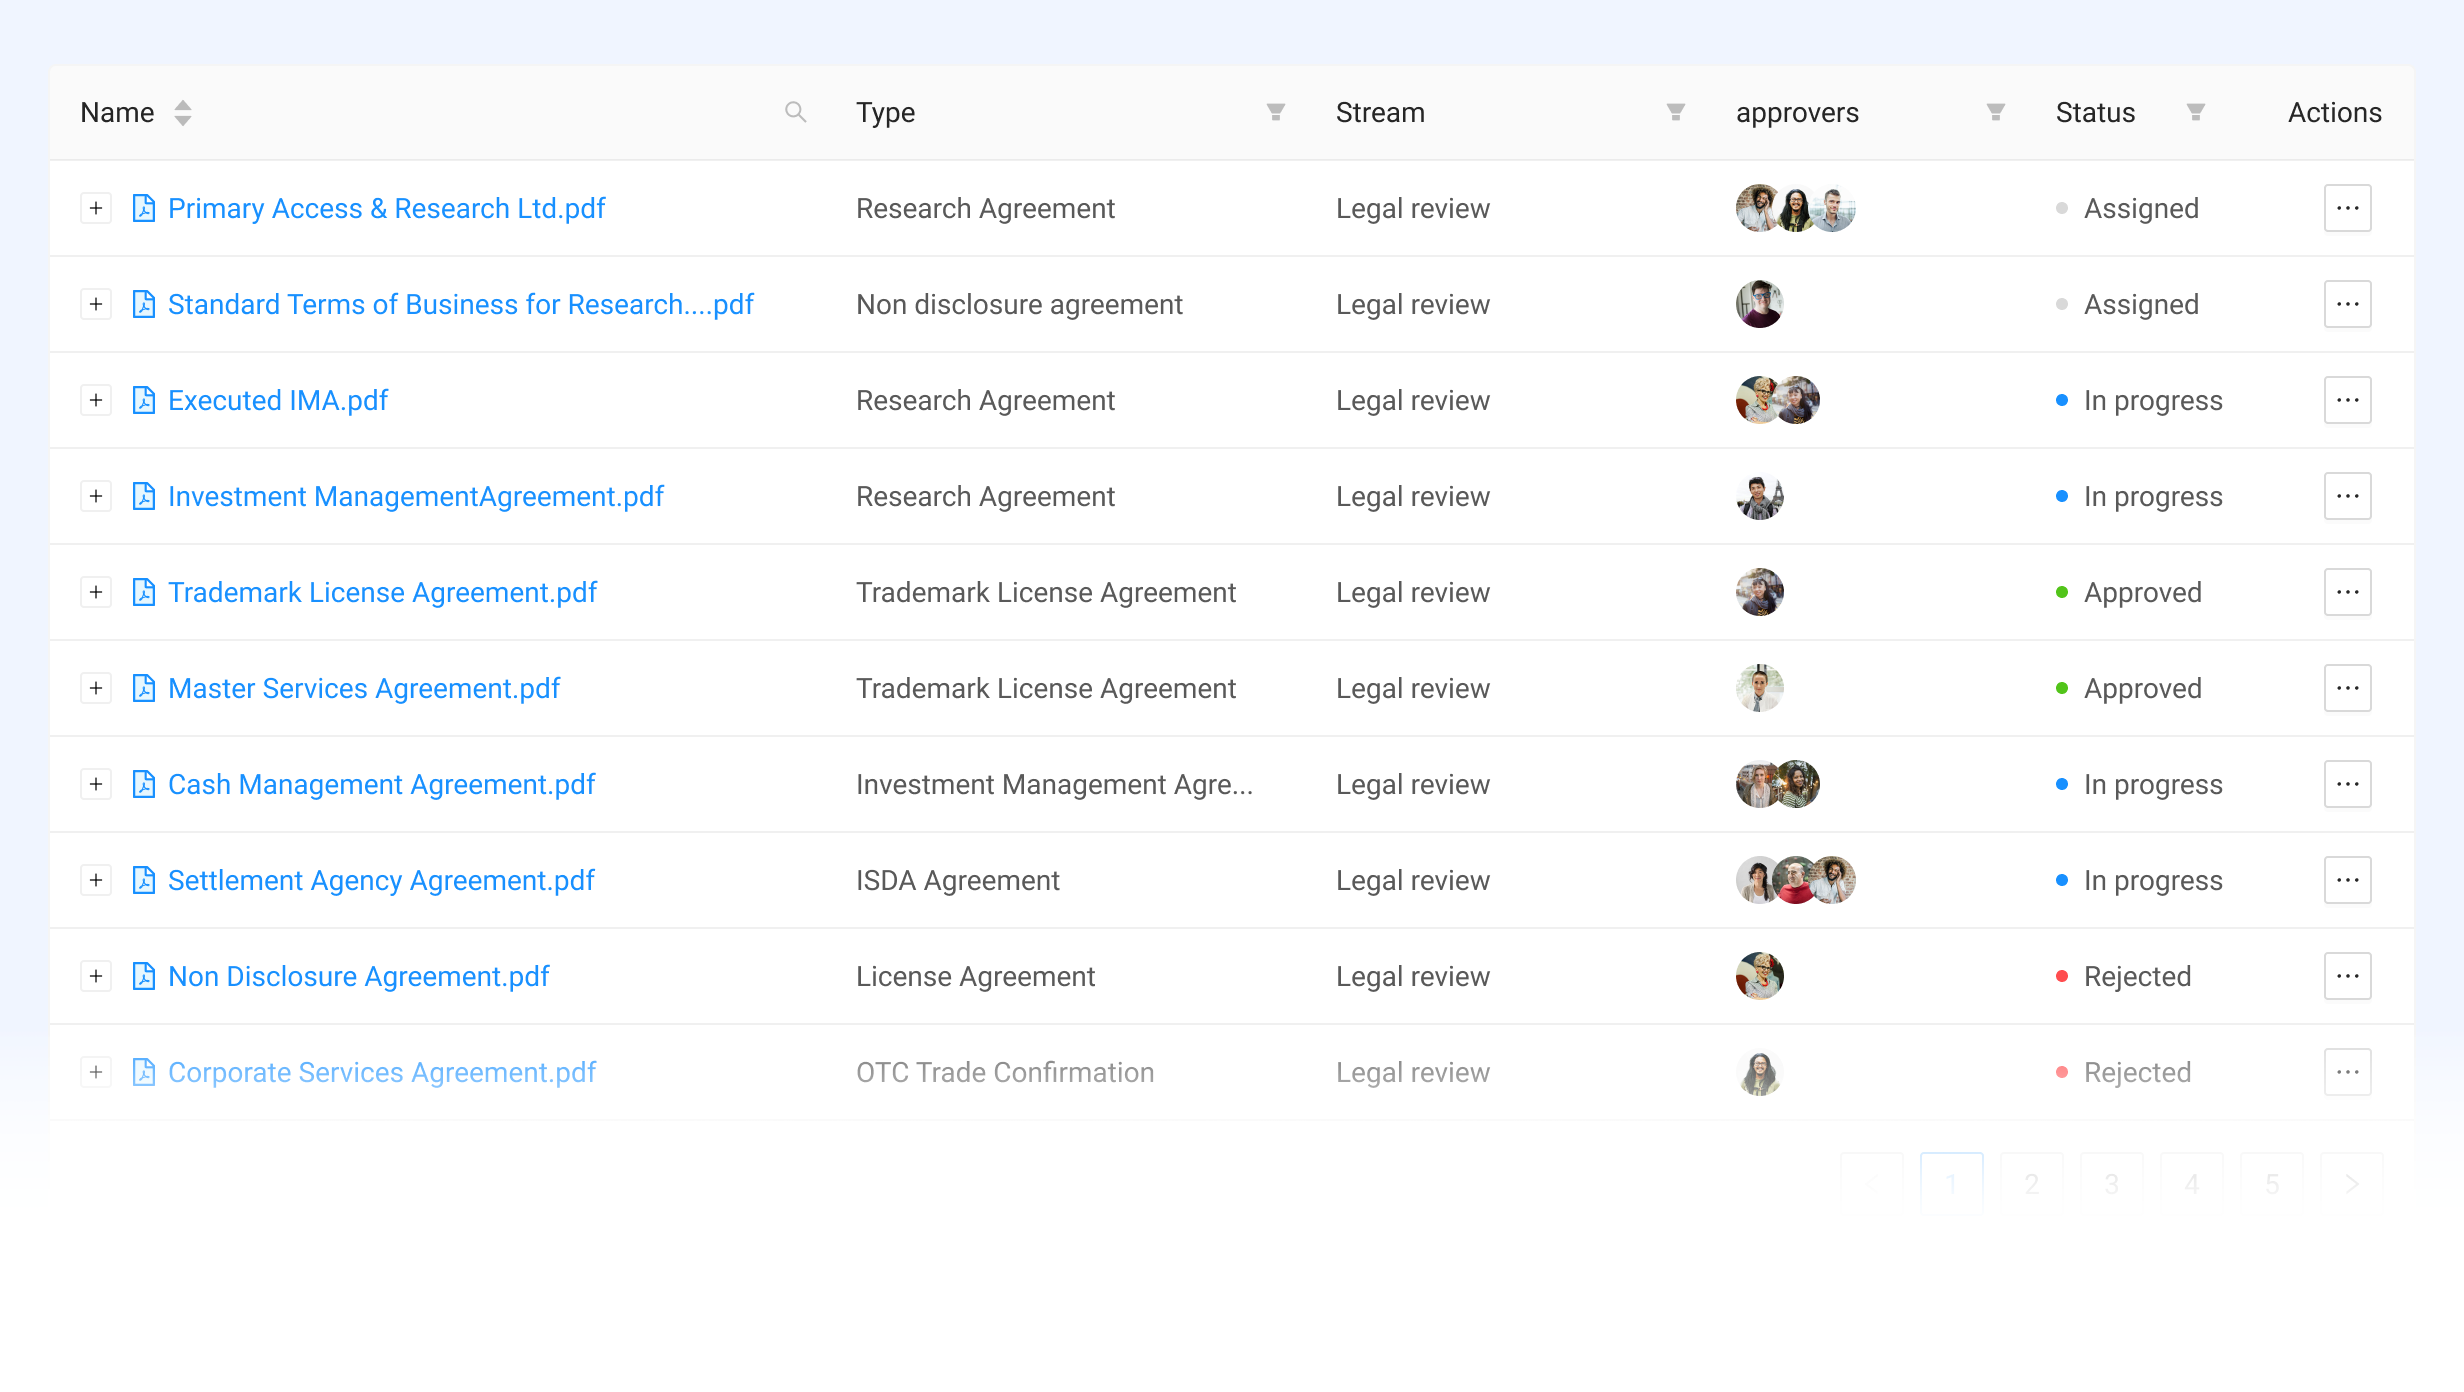Open Corporate Services Agreement.pdf link
2464x1392 pixels.
pos(382,1072)
